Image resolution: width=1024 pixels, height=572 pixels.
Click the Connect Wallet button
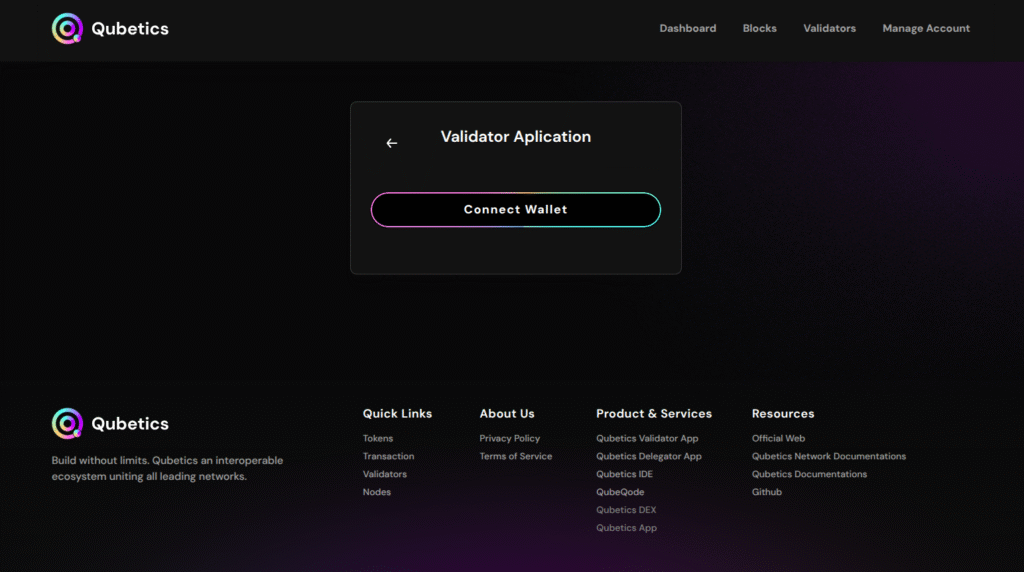[x=516, y=210]
